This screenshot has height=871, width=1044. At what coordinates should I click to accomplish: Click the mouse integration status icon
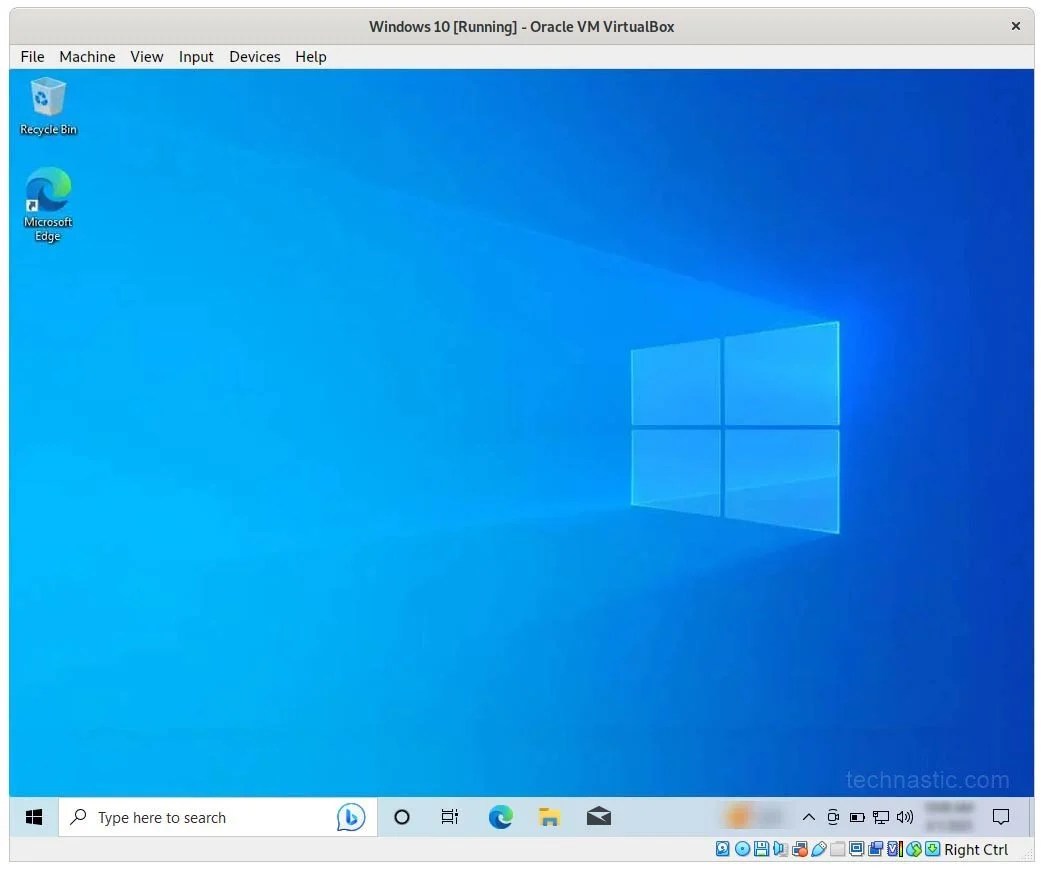914,849
